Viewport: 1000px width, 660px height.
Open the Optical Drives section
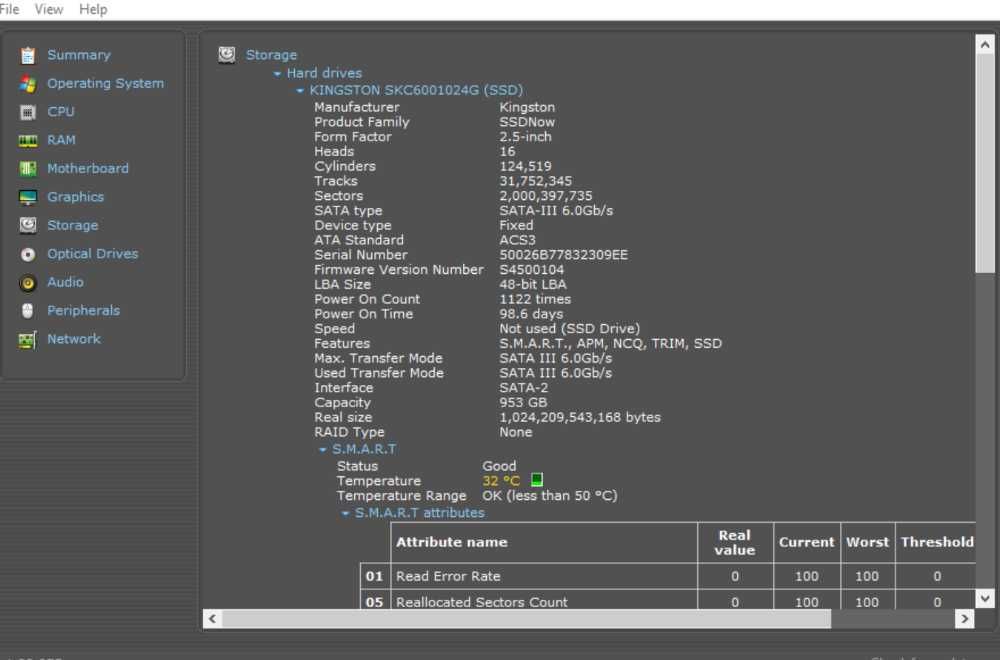point(92,253)
